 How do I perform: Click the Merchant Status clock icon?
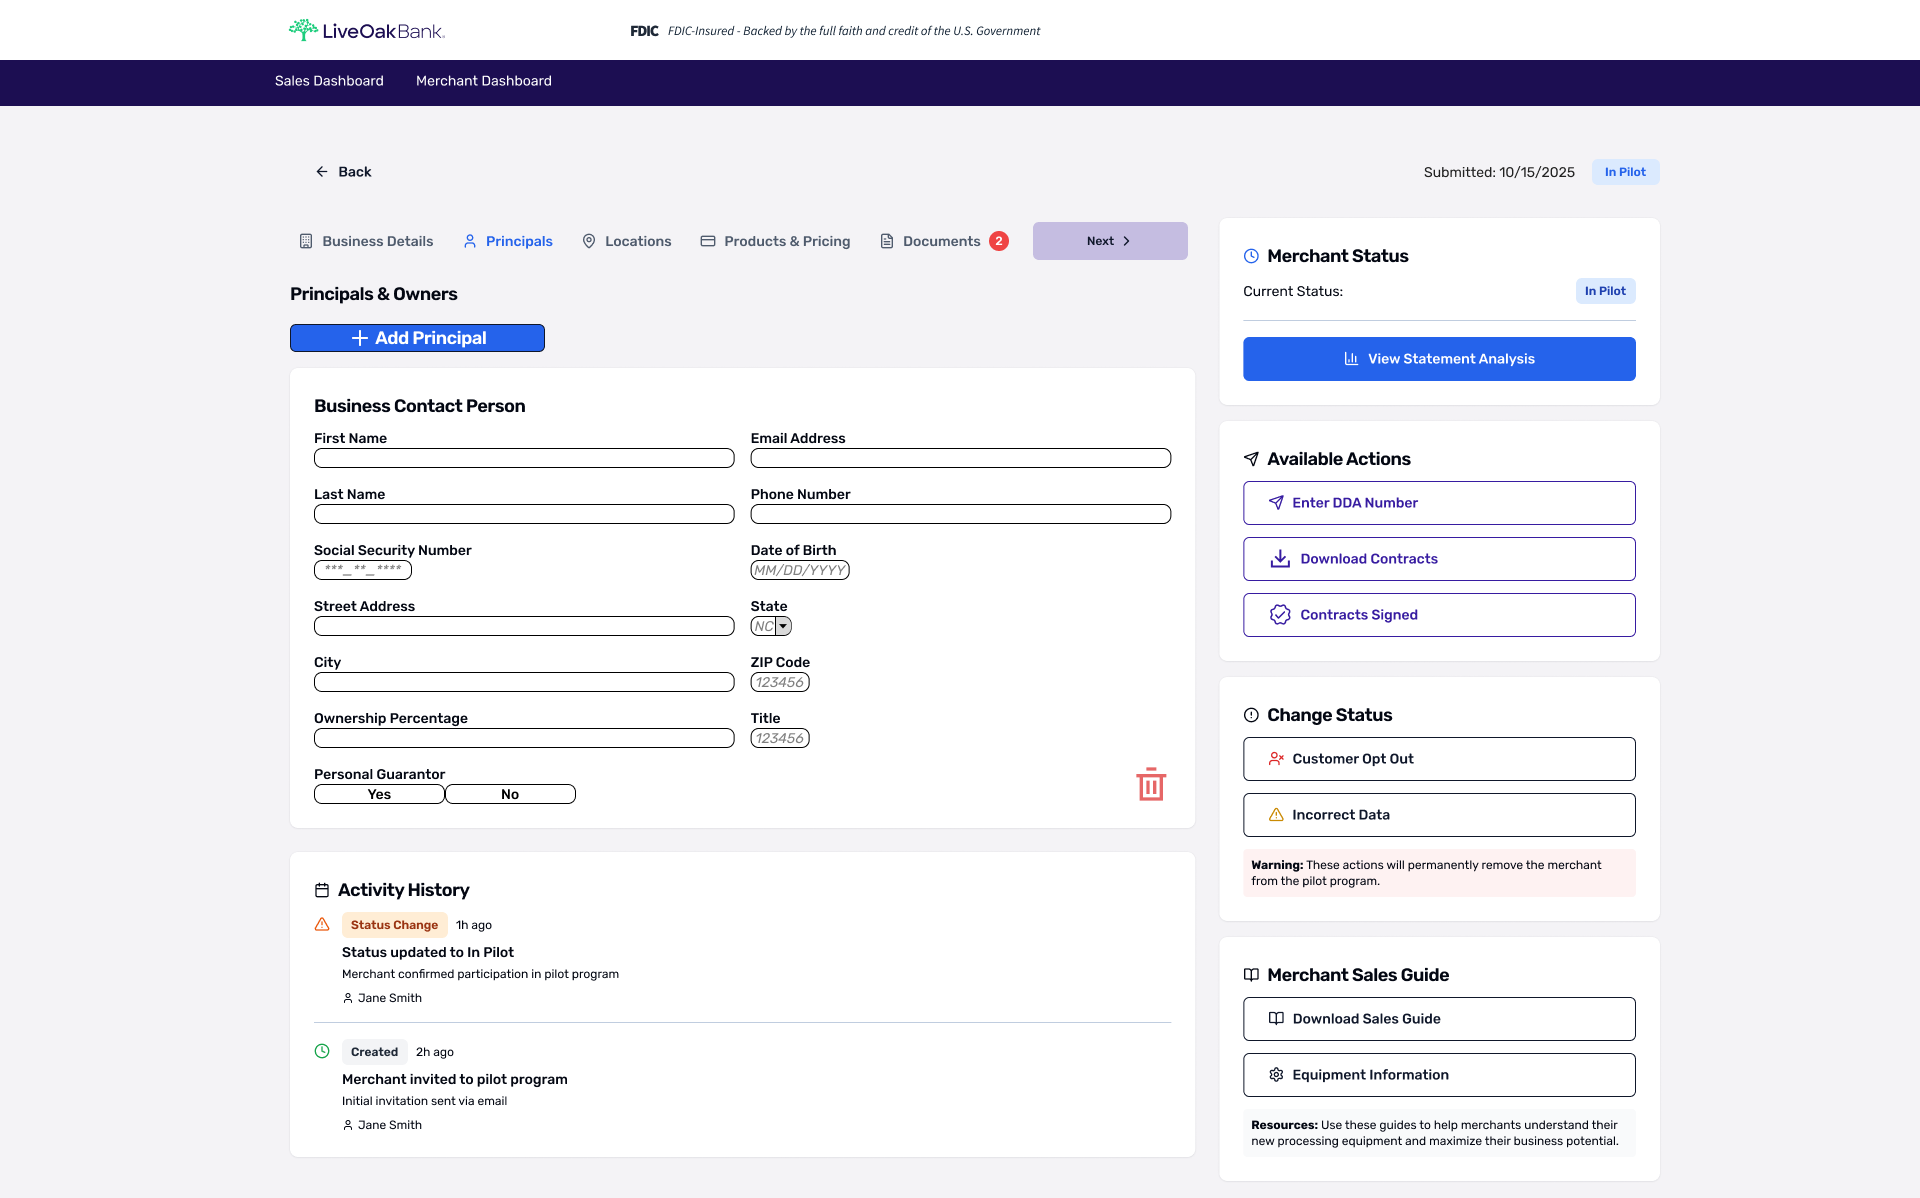1251,256
